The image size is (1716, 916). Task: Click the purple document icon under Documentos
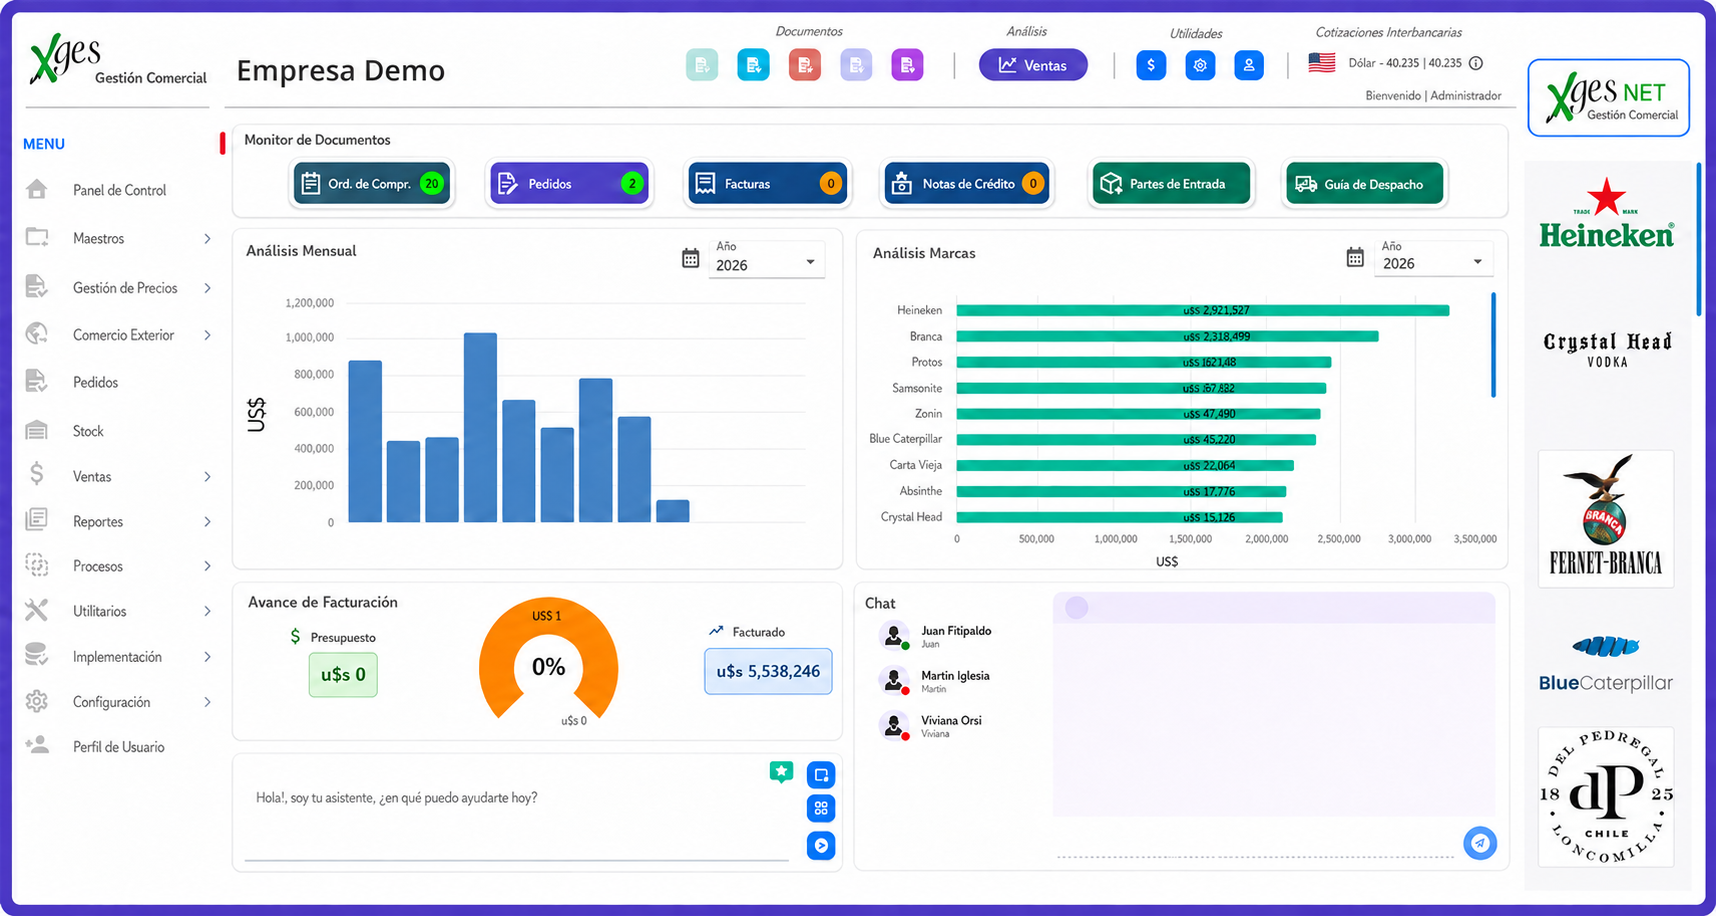[x=907, y=65]
